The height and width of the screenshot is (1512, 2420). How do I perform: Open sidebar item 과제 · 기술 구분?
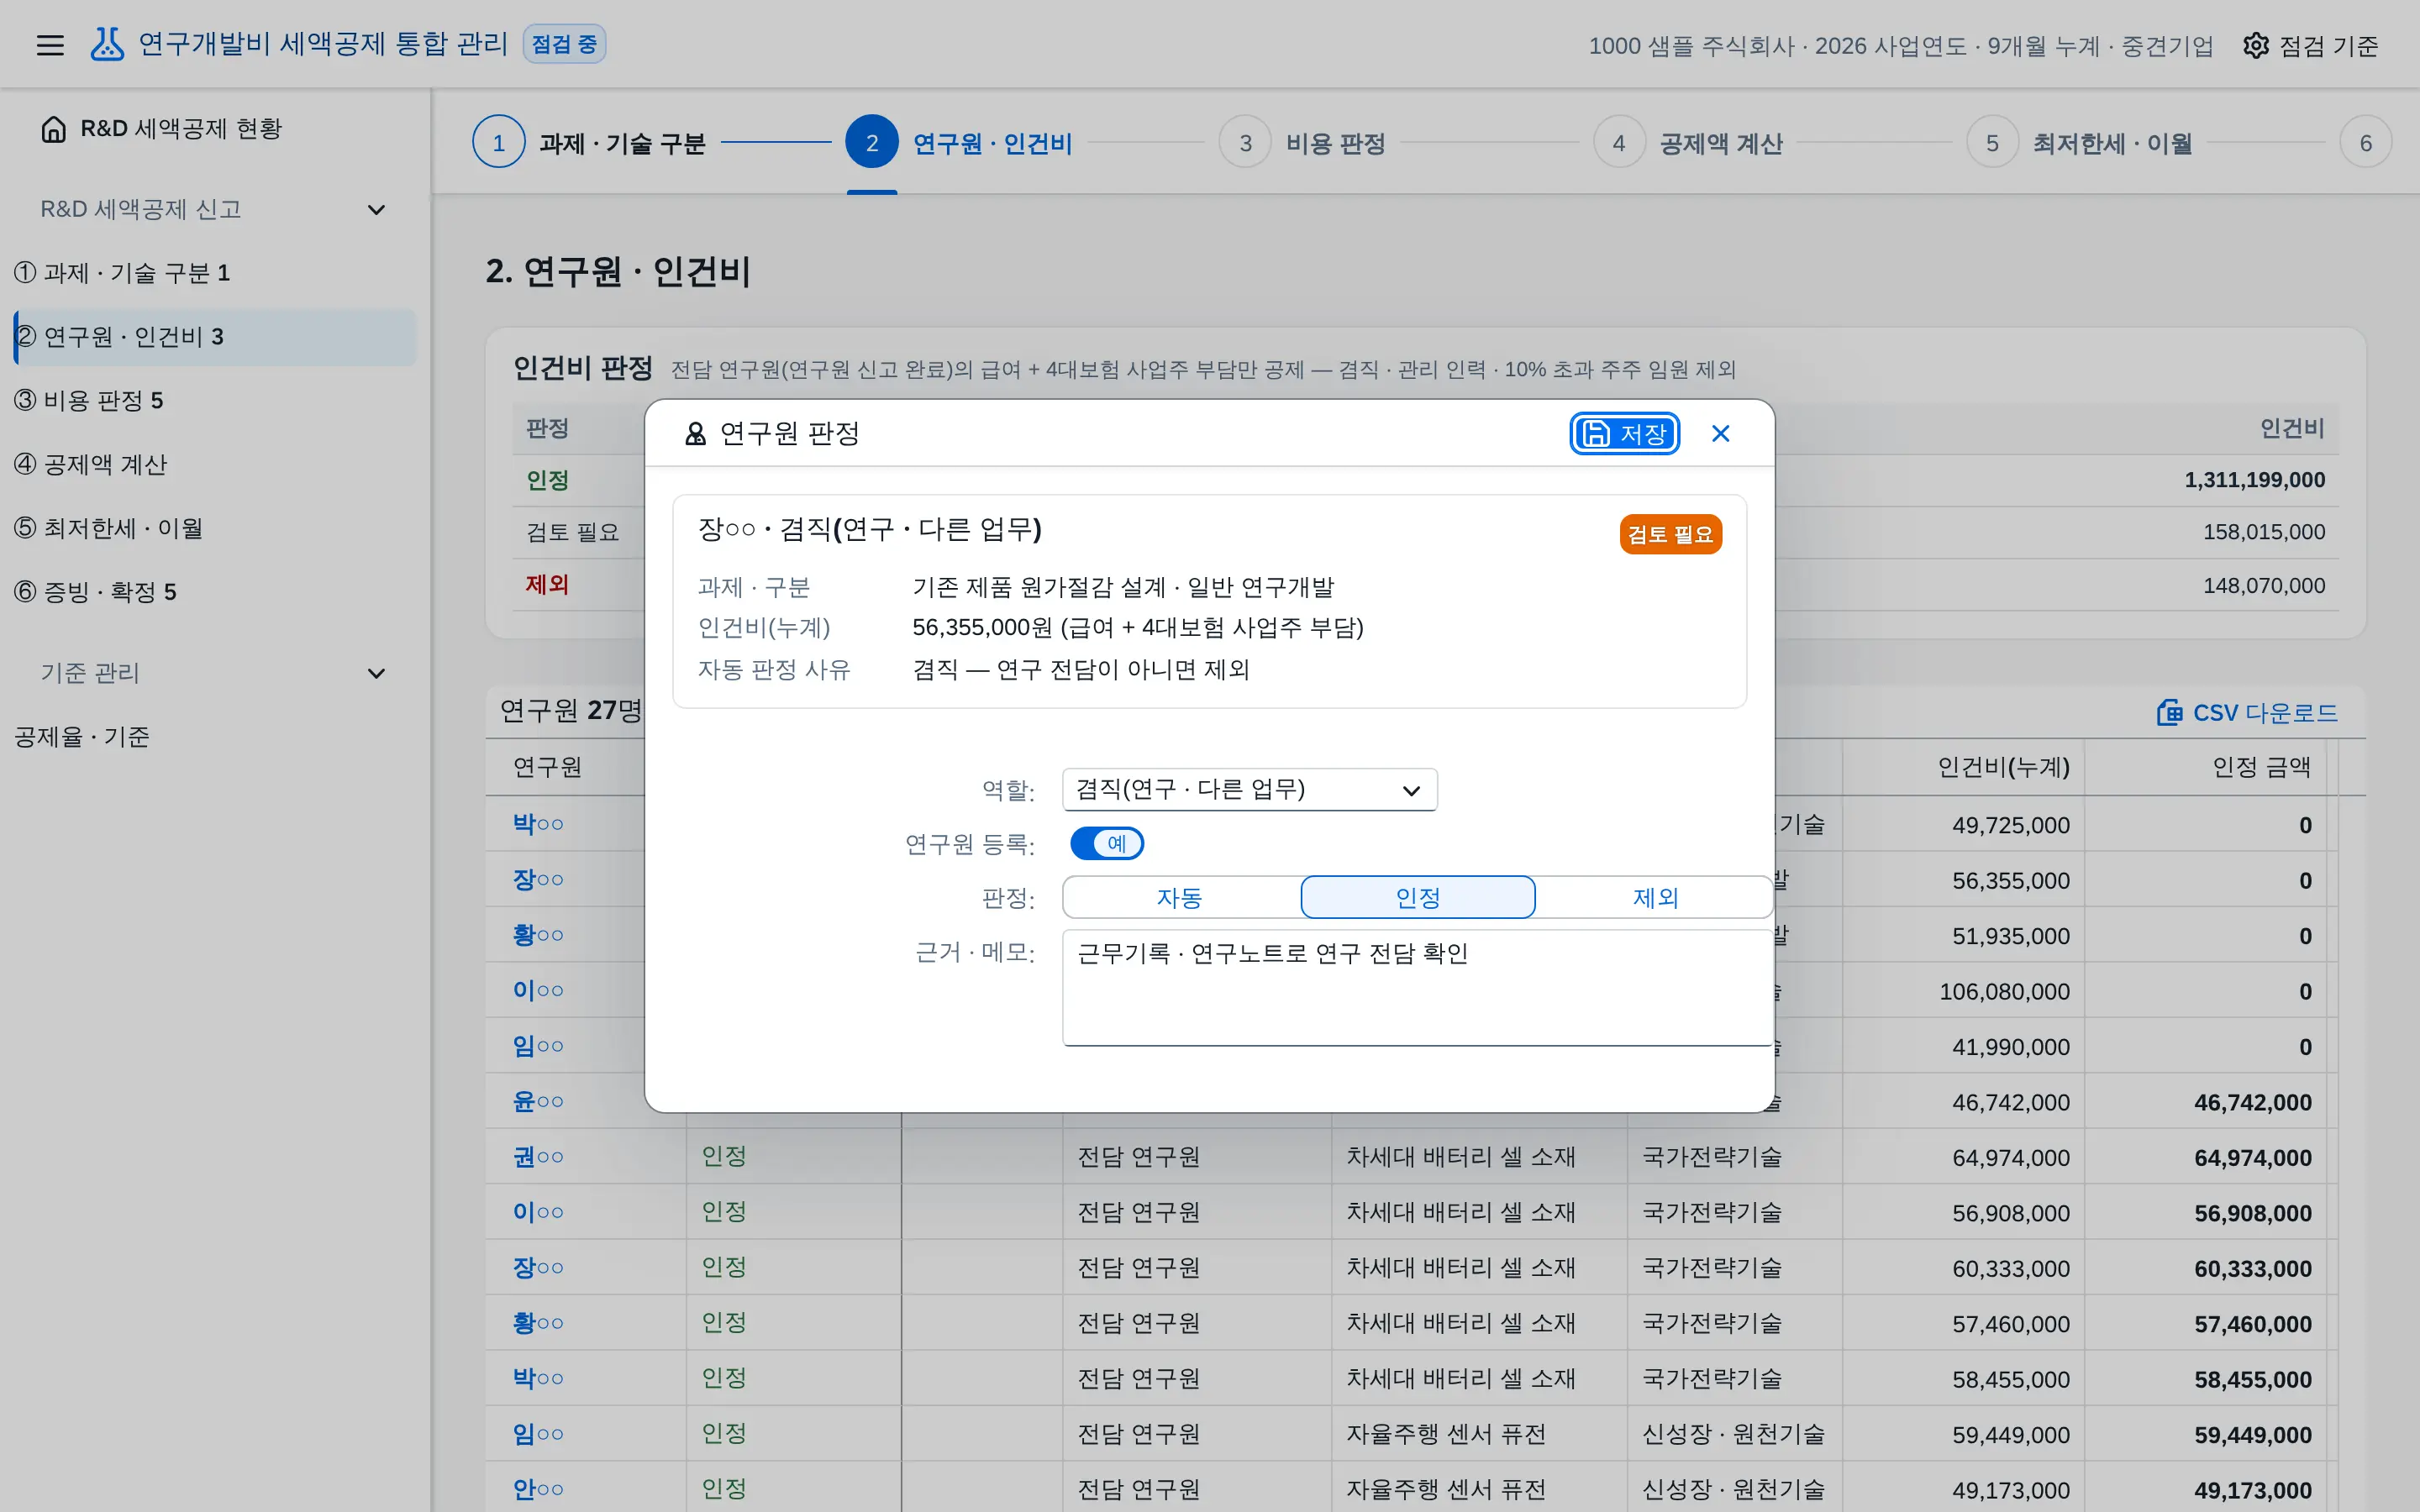(x=215, y=273)
